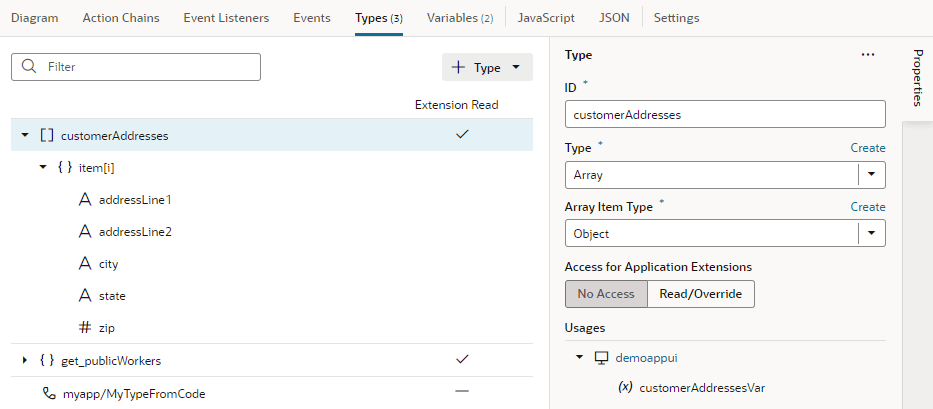Click the curly braces icon beside item[i]
933x409 pixels.
[x=65, y=168]
